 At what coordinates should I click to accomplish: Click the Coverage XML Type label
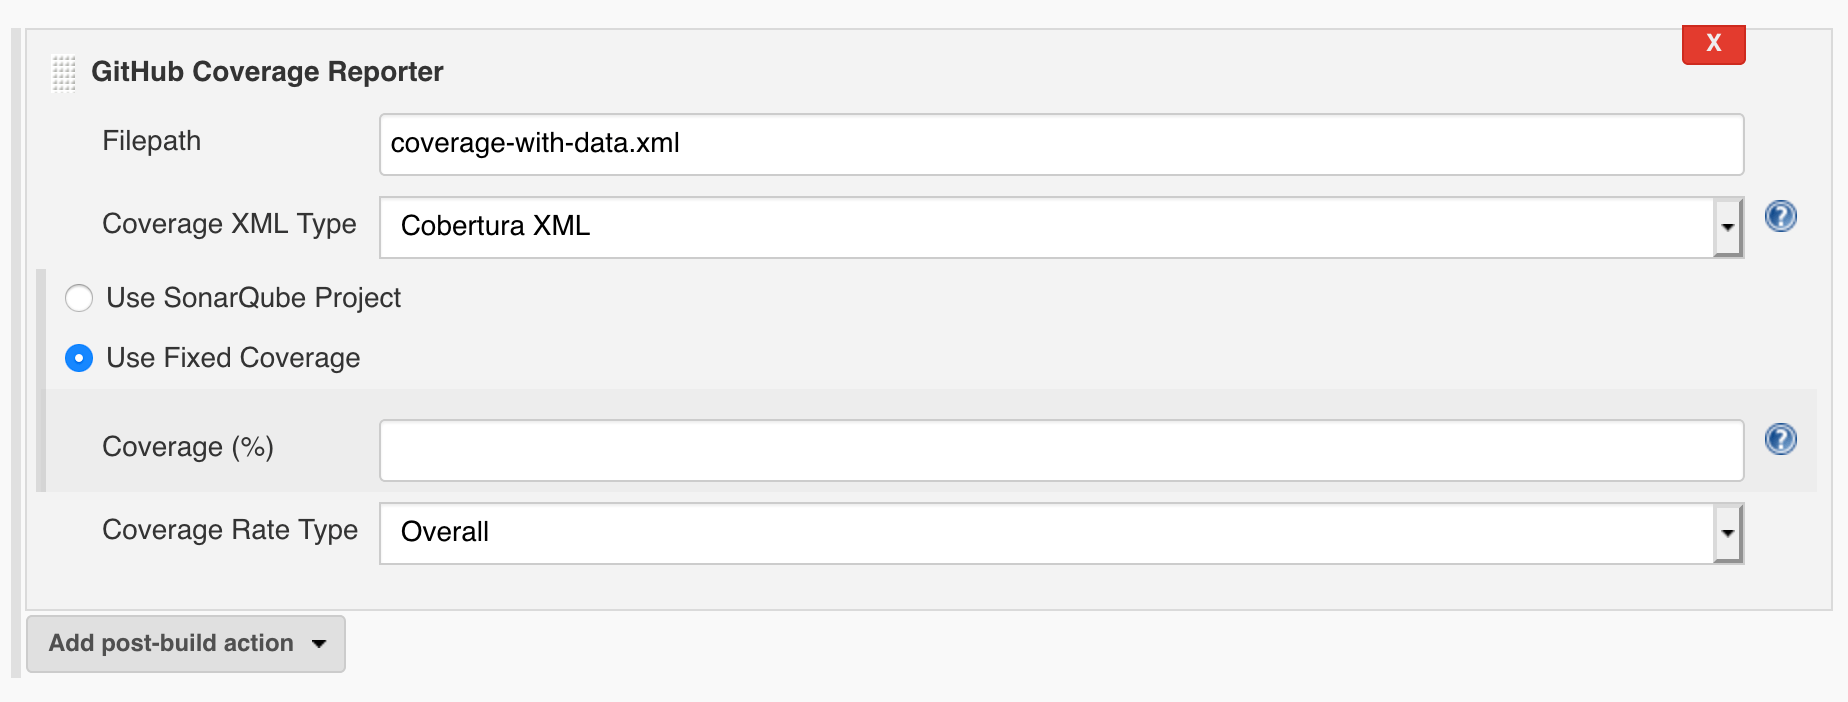pos(228,224)
